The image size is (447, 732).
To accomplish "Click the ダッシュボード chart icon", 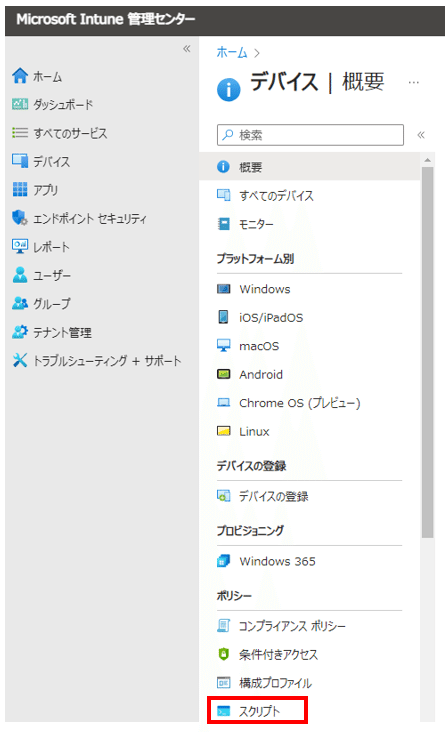I will point(20,104).
